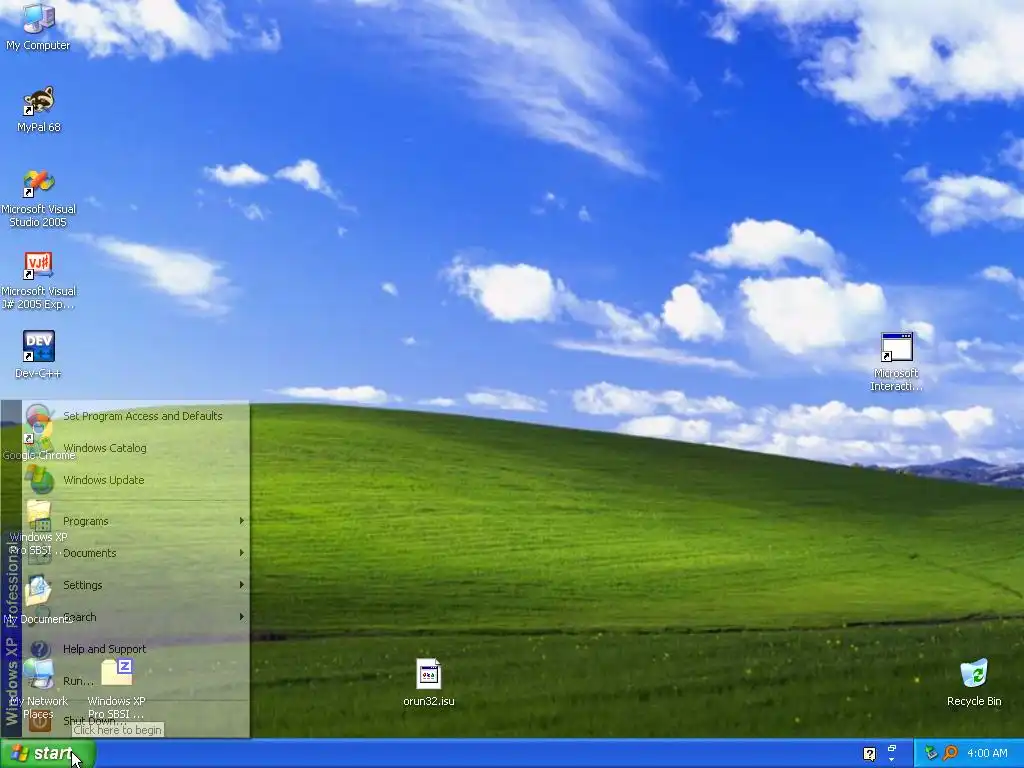
Task: Expand the Settings submenu arrow
Action: 242,585
